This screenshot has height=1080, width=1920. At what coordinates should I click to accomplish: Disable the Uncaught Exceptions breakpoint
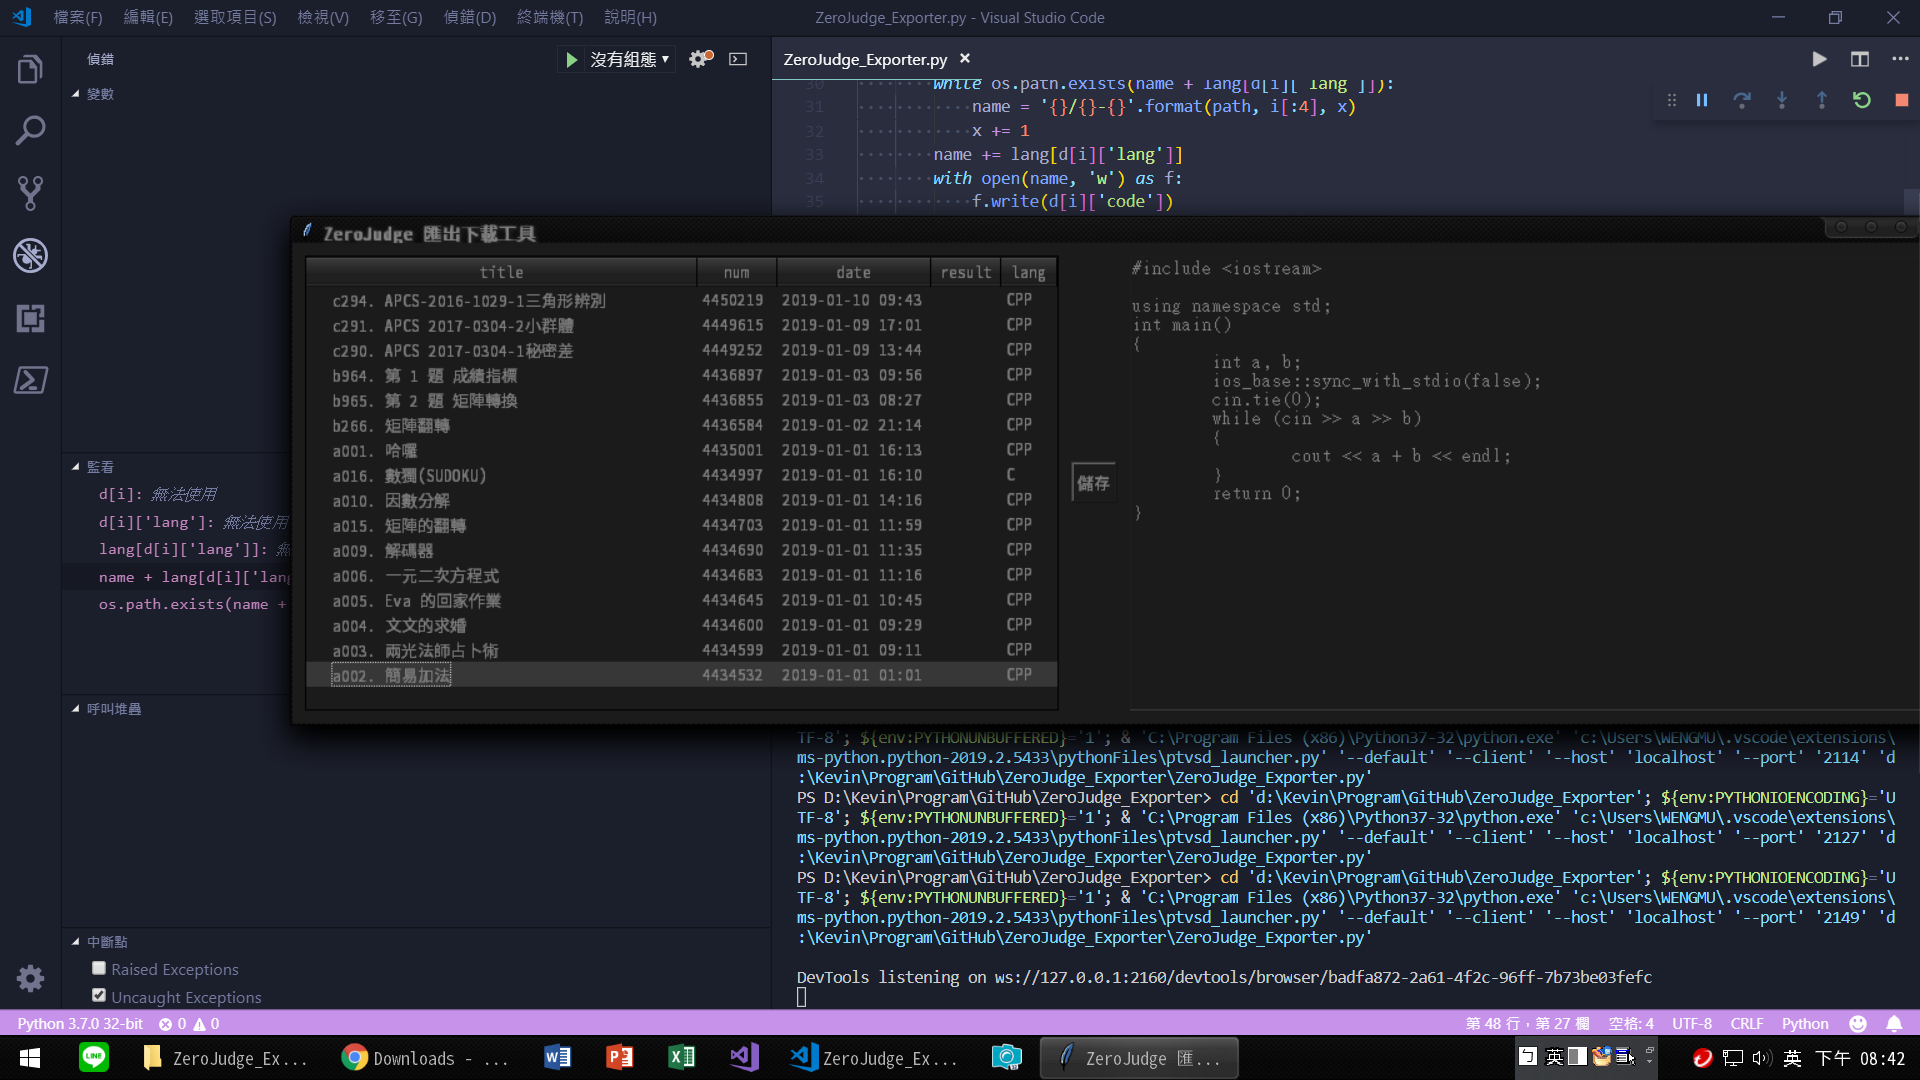point(99,996)
